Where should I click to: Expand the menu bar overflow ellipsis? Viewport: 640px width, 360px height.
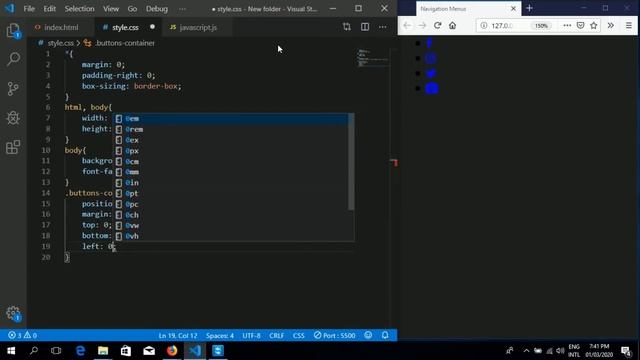[x=182, y=9]
